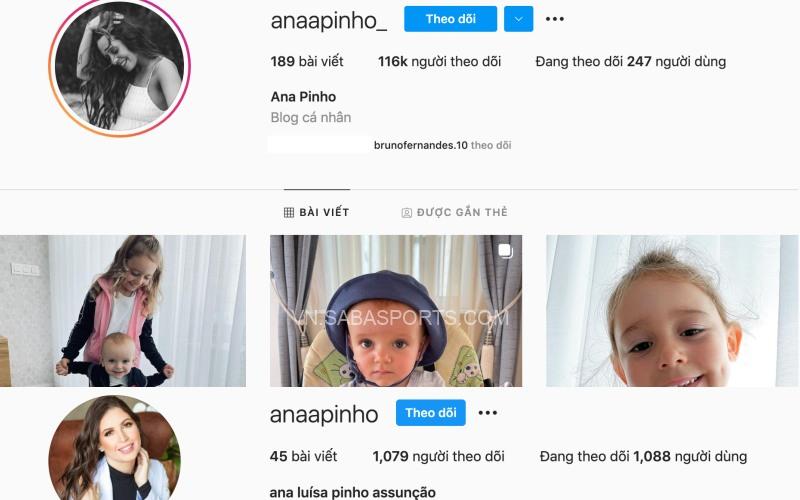Screen dimensions: 800x500
Task: Follow anaapinho with the Theo dõi button
Action: (431, 413)
